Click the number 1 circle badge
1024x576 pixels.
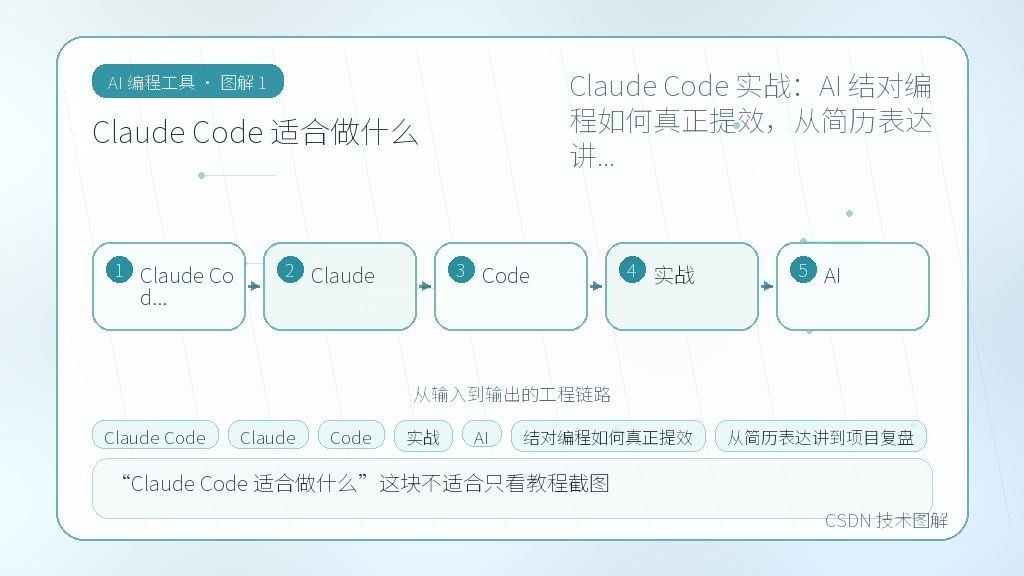point(120,270)
